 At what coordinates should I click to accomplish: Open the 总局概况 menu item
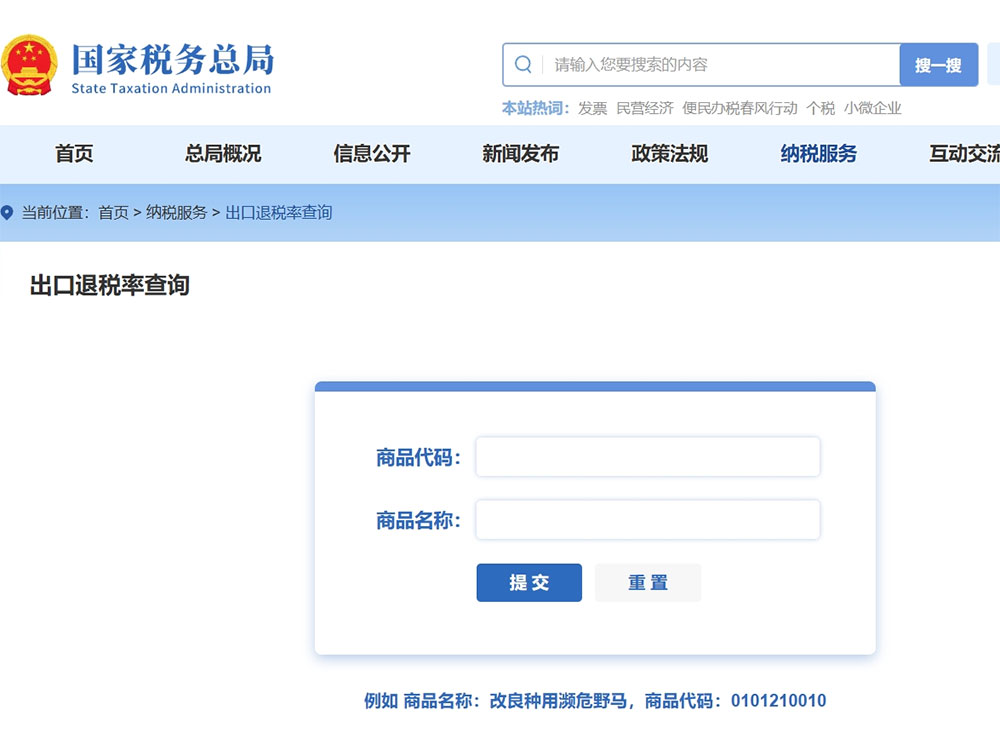click(221, 154)
